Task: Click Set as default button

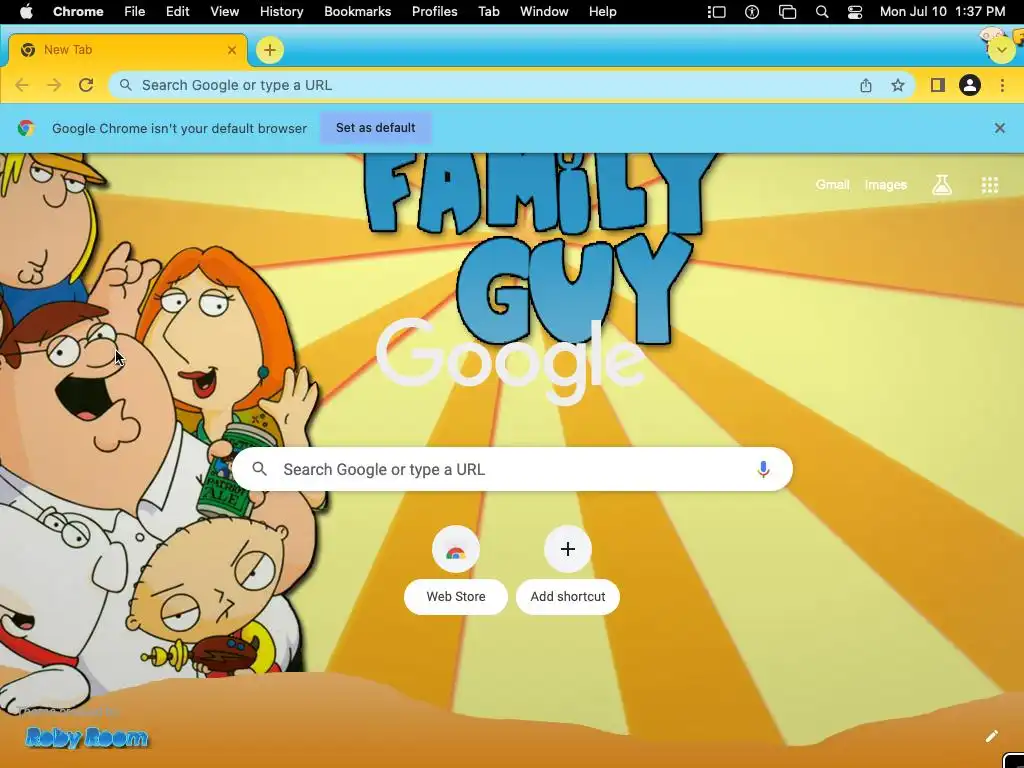Action: pyautogui.click(x=376, y=128)
